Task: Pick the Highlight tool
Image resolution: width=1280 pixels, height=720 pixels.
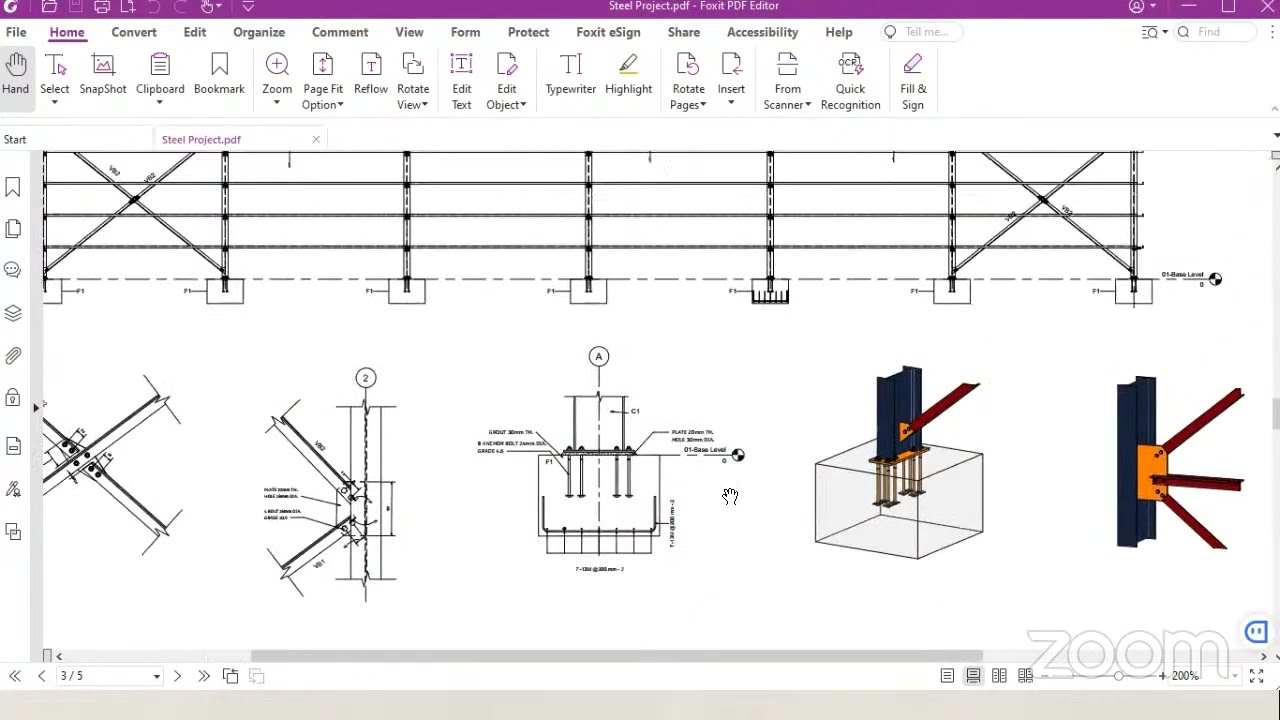Action: point(628,76)
